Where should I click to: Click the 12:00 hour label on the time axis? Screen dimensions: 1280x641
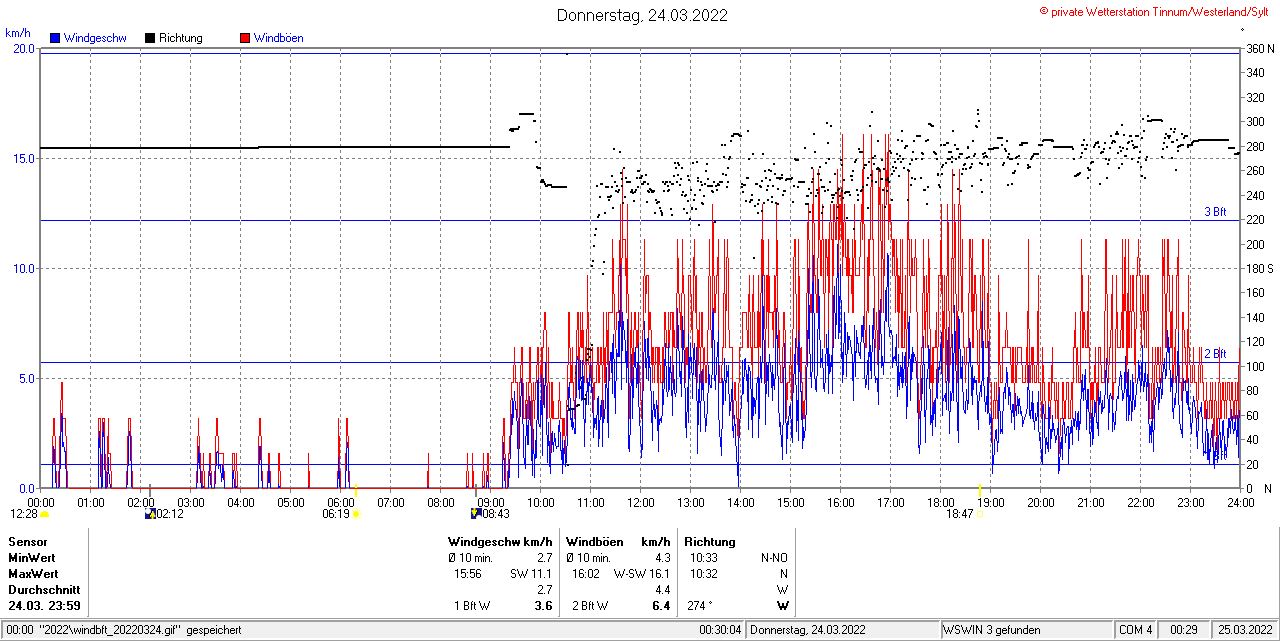(x=640, y=502)
